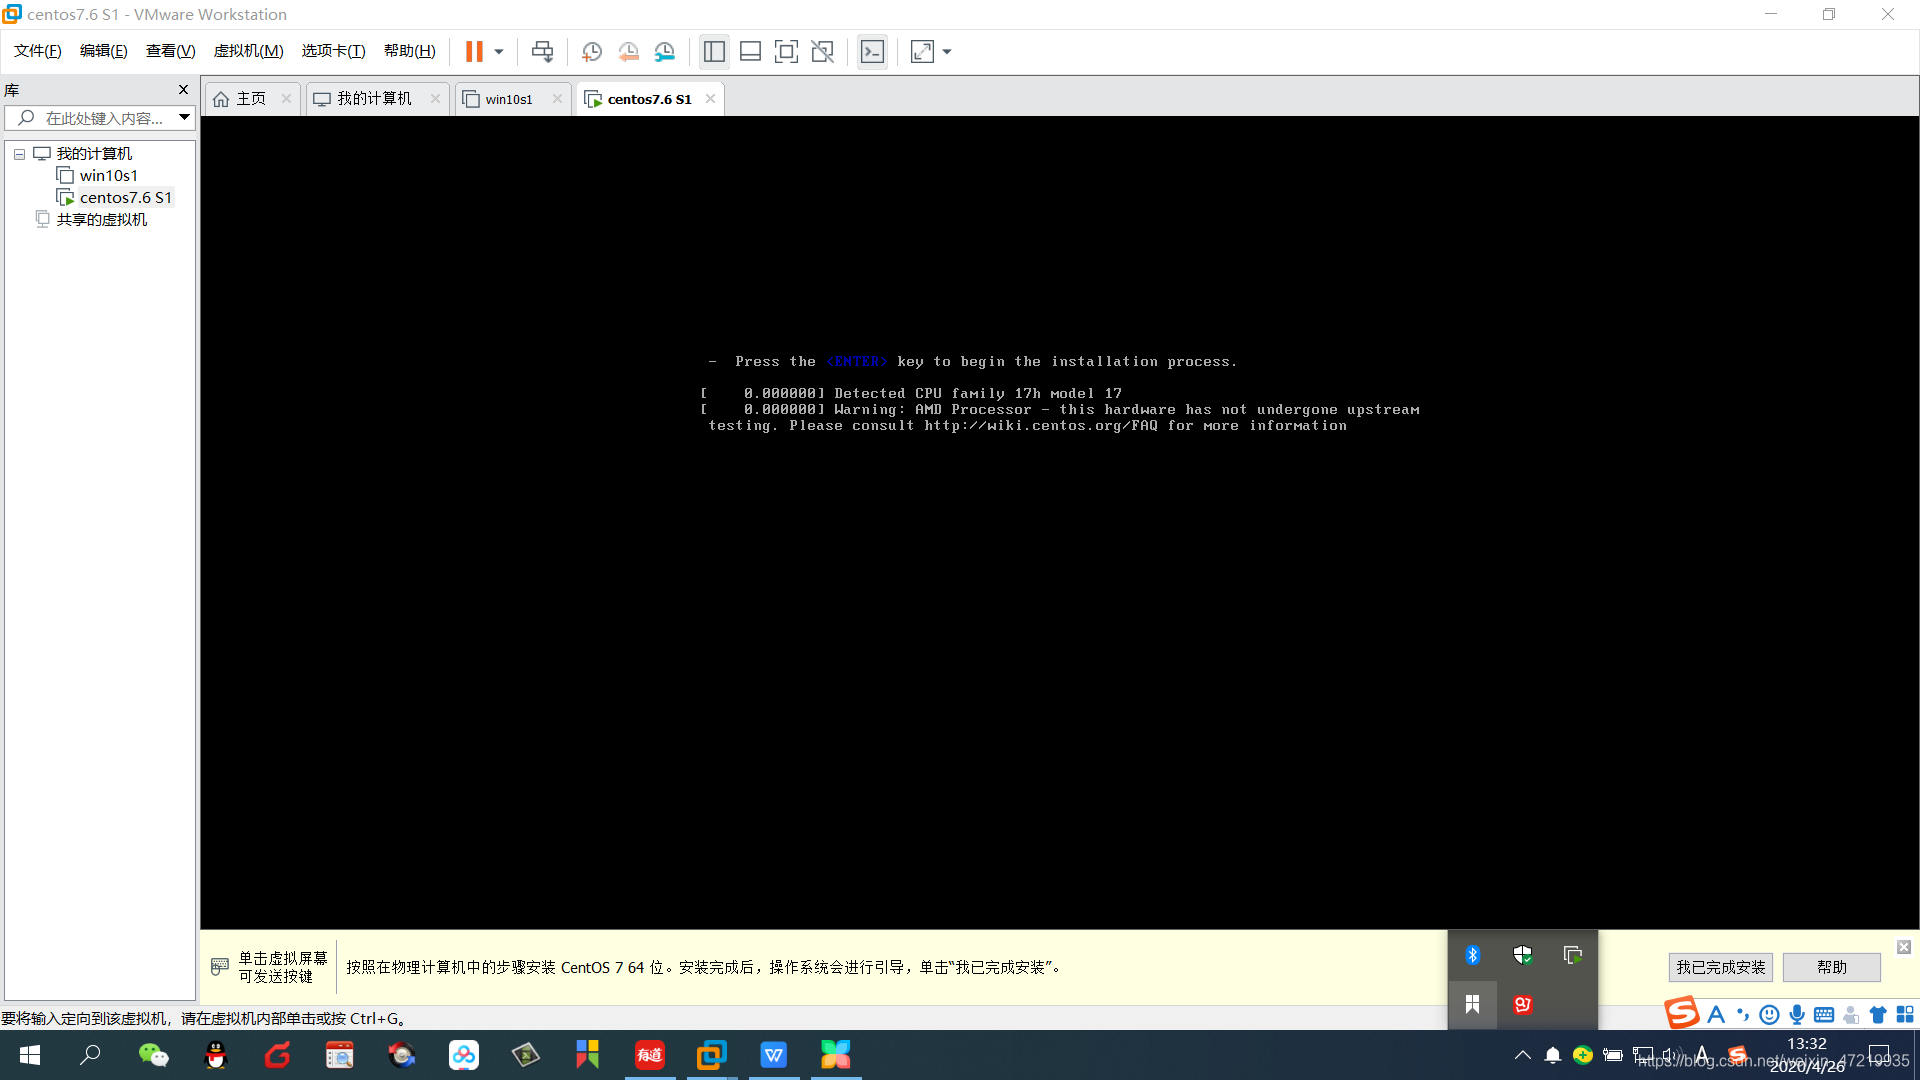This screenshot has height=1080, width=1920.
Task: Revert the virtual machine to its snapshot
Action: click(628, 51)
